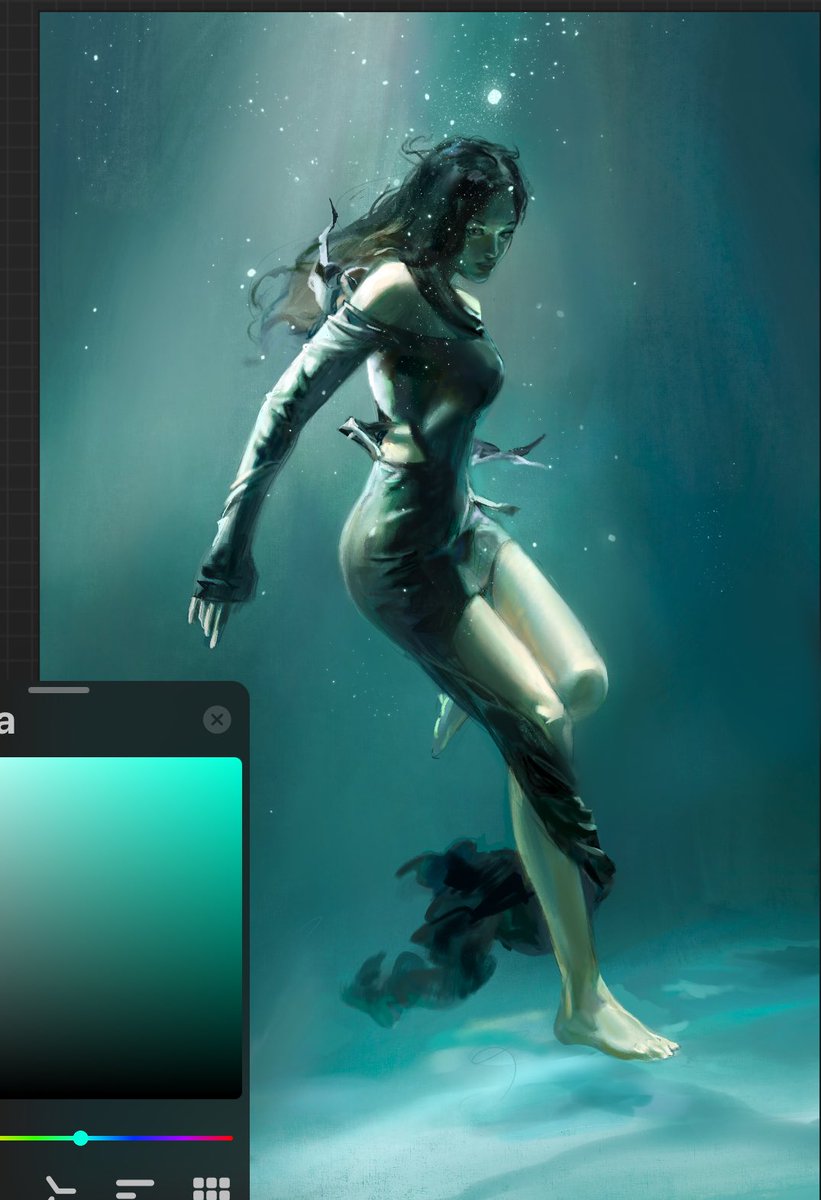This screenshot has width=821, height=1200.
Task: Pick a color in saturation-brightness square
Action: [x=120, y=928]
